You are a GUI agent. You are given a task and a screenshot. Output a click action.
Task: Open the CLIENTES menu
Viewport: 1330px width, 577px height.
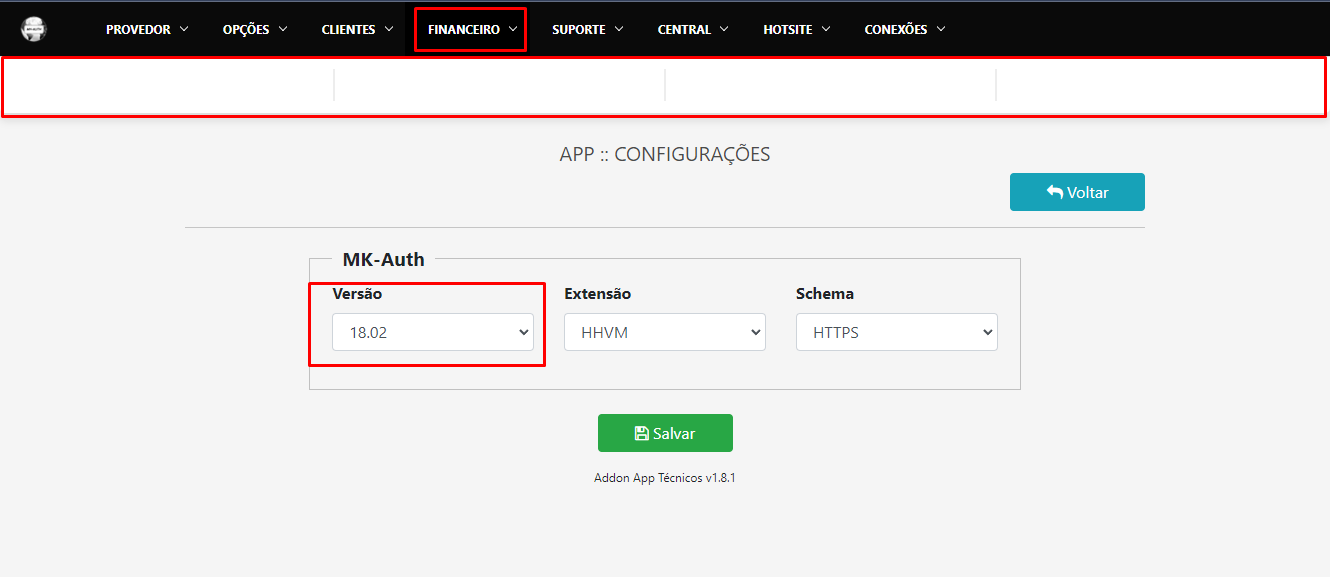348,29
